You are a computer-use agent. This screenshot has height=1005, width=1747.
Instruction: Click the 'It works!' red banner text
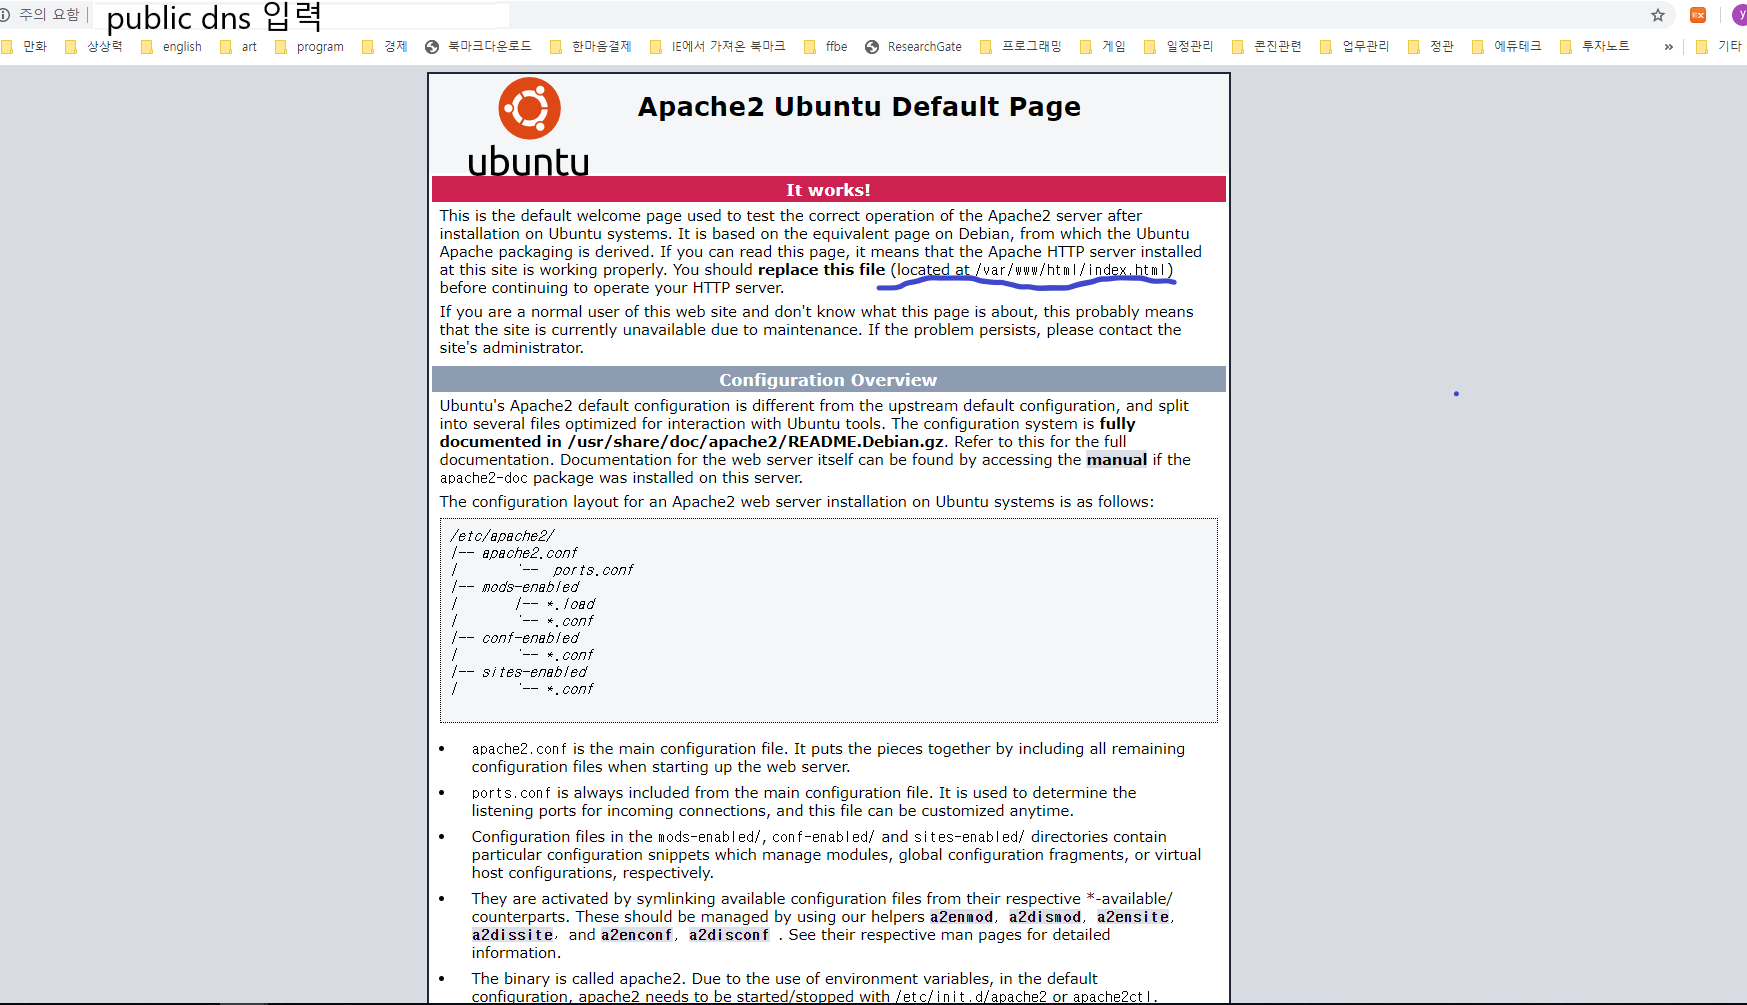[x=828, y=190]
